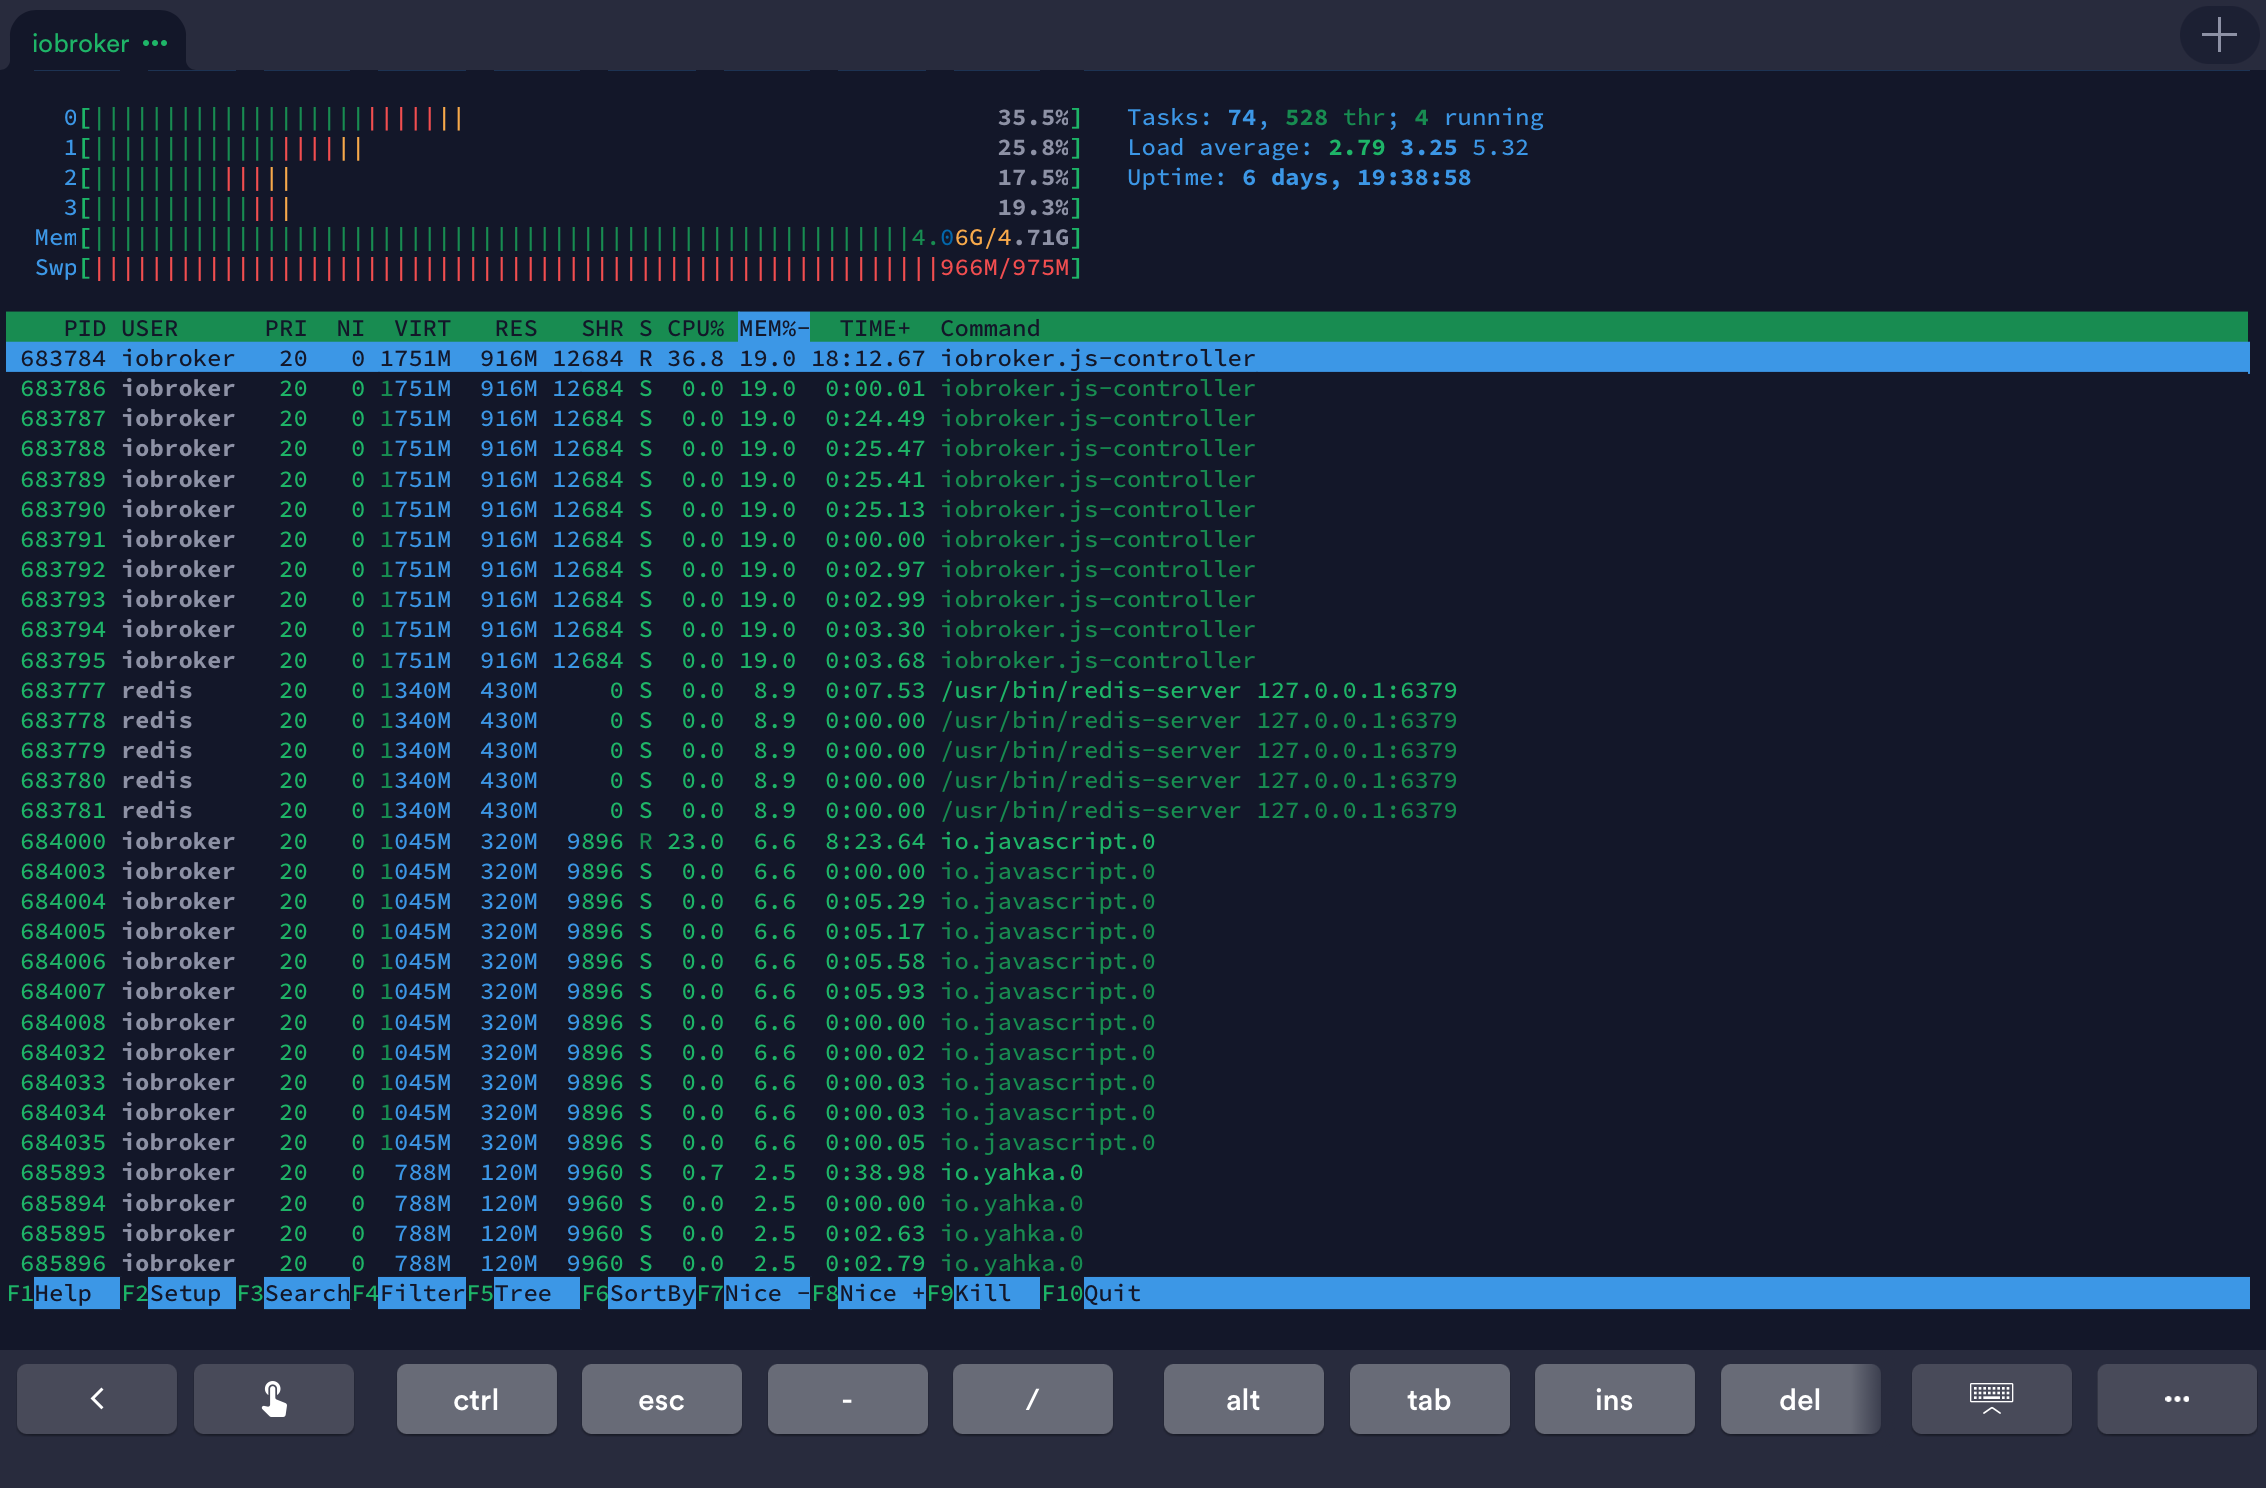Open more keys ellipsis at bottom right
The image size is (2266, 1488).
tap(2176, 1399)
